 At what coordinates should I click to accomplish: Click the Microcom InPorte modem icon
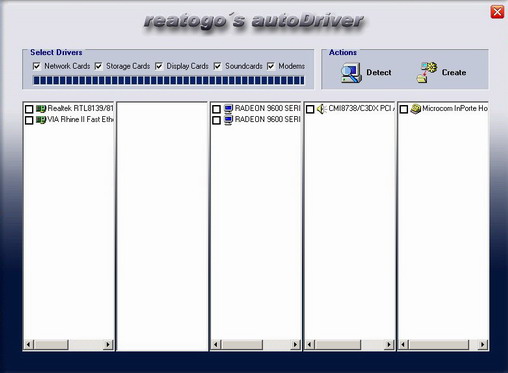[415, 109]
